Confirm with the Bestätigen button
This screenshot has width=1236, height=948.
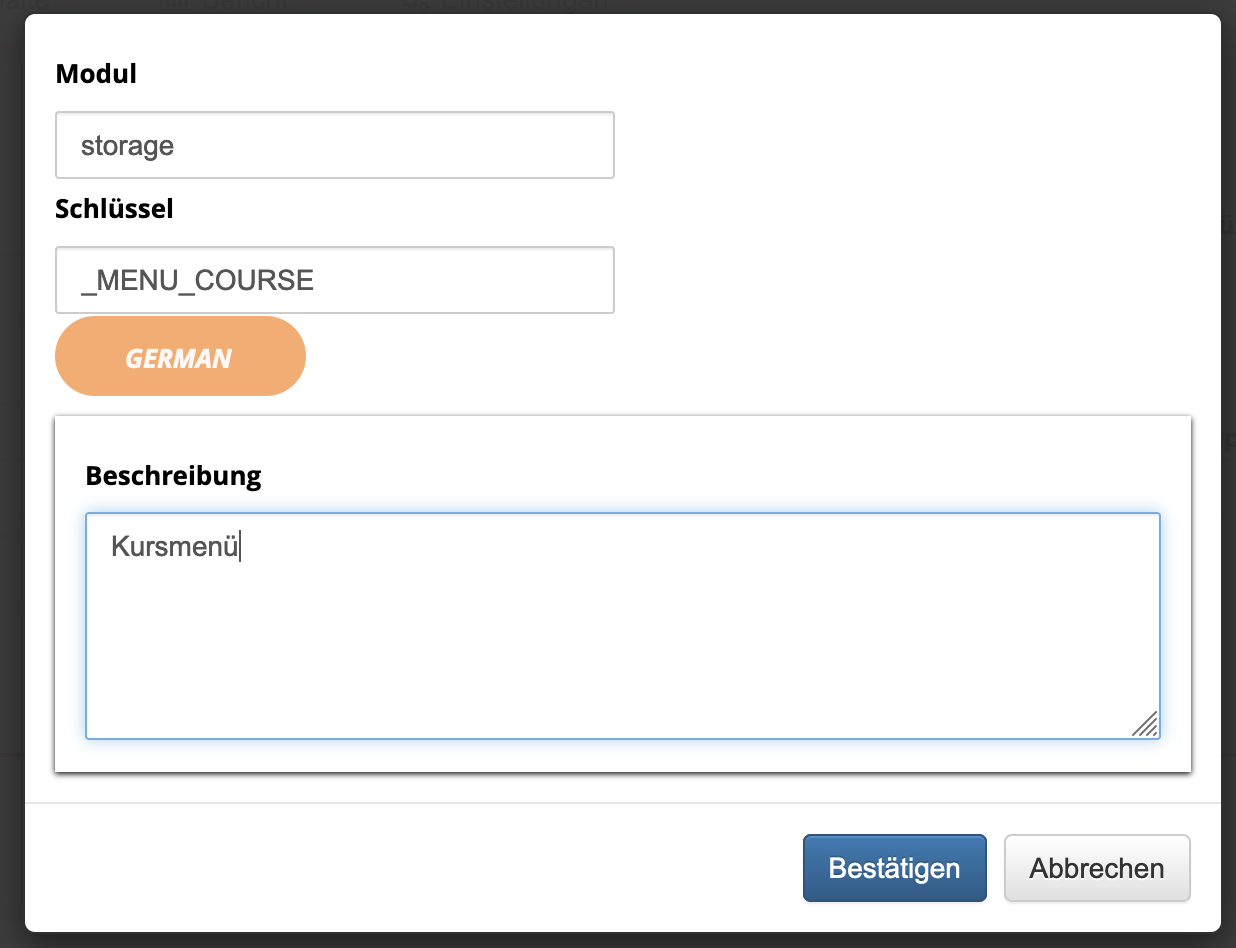coord(894,868)
